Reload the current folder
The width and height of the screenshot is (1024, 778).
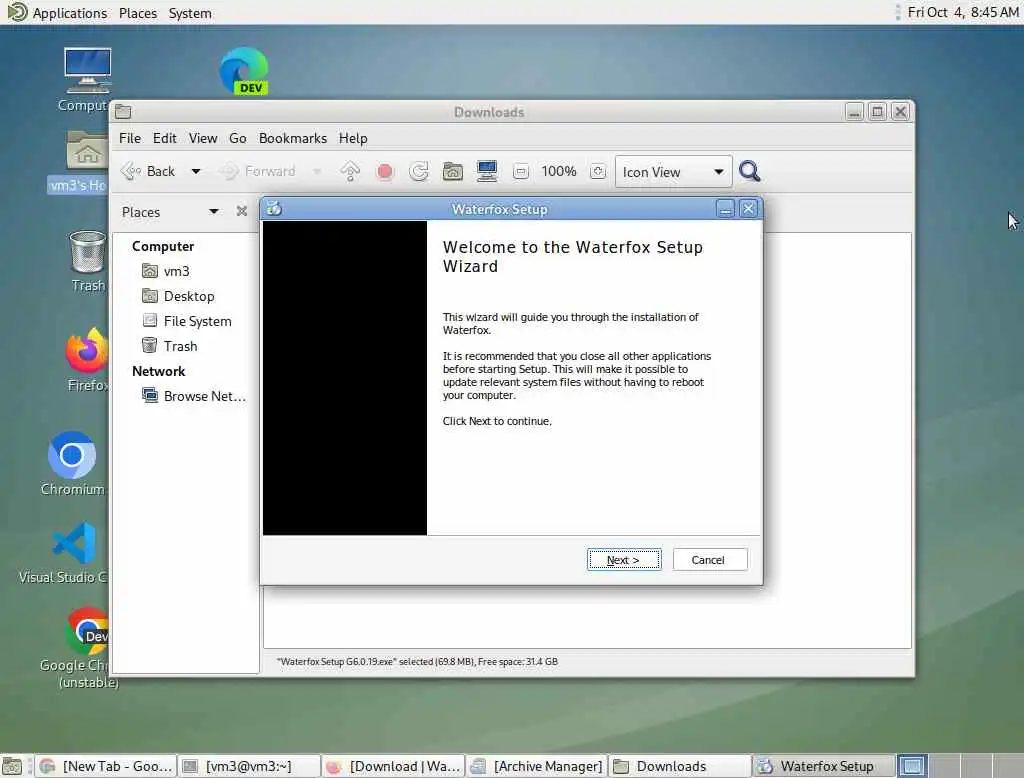tap(419, 171)
